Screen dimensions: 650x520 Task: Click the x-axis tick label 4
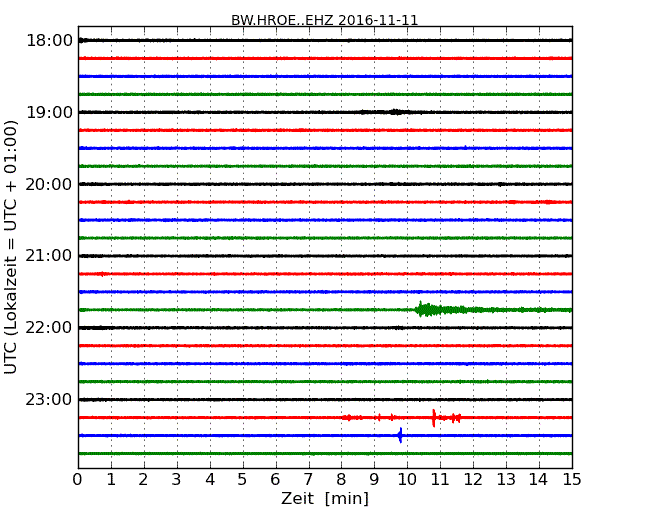pyautogui.click(x=210, y=479)
